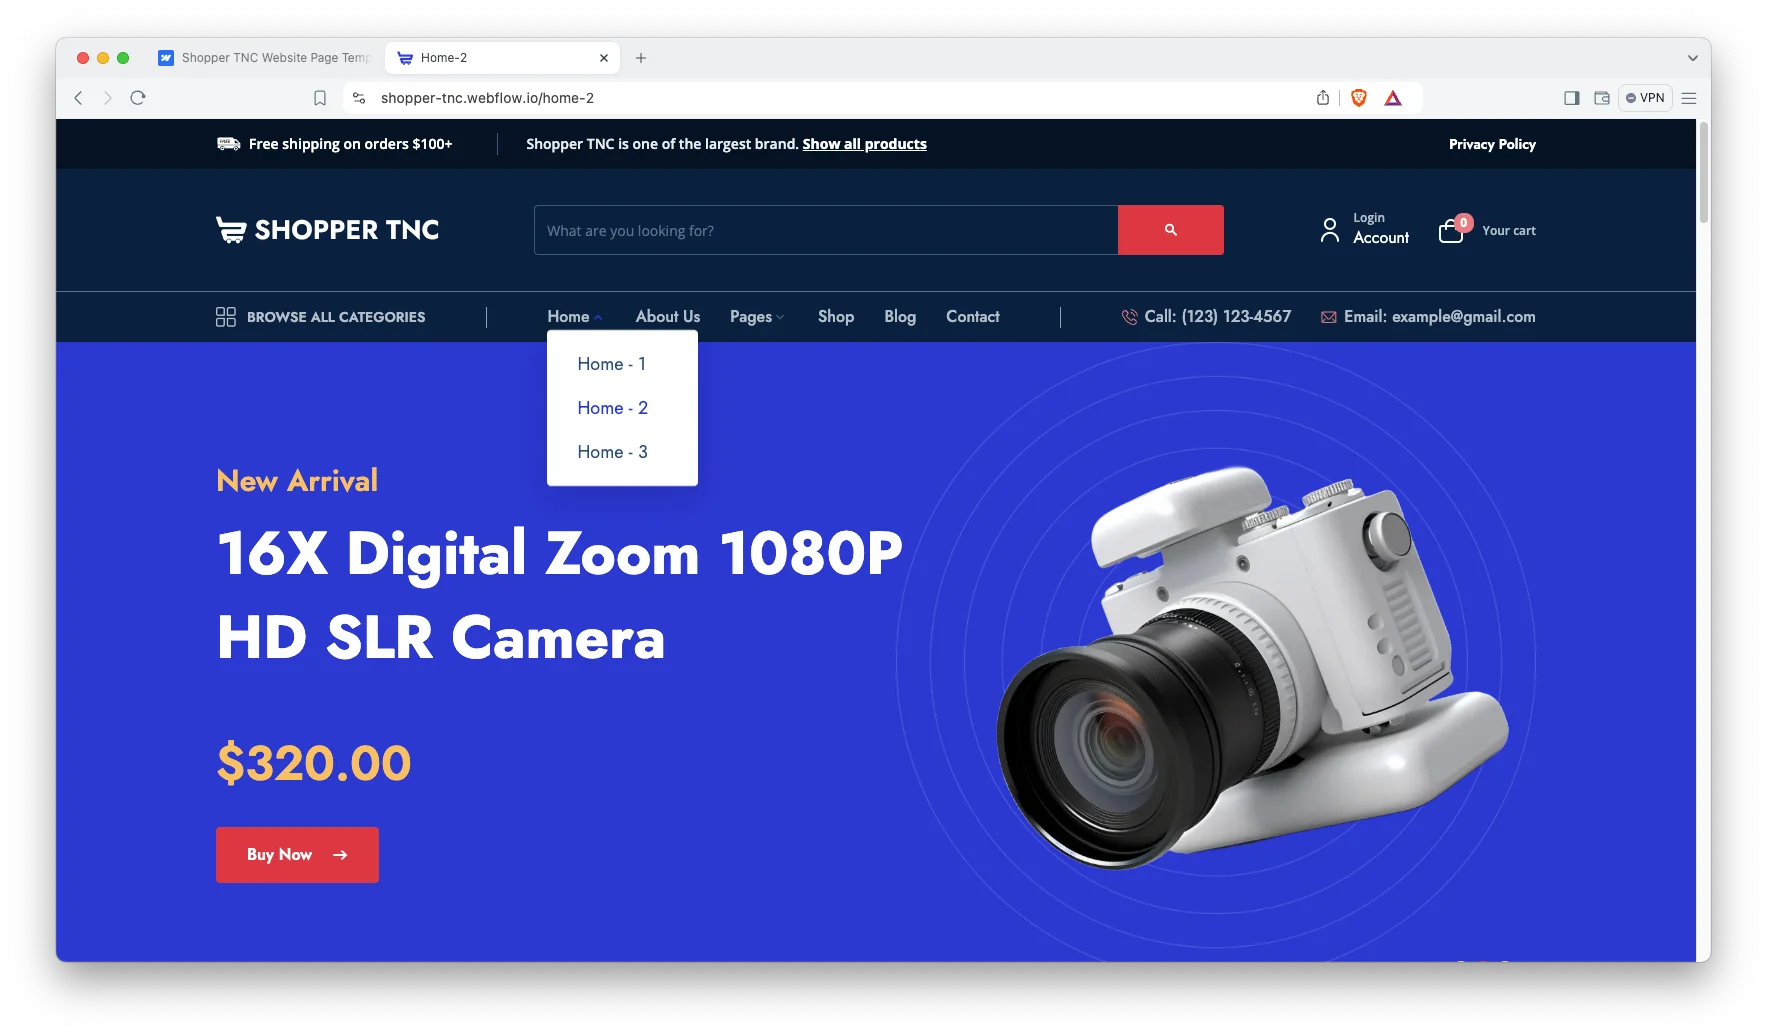Open the shopping cart bag icon
This screenshot has height=1036, width=1767.
pos(1450,231)
